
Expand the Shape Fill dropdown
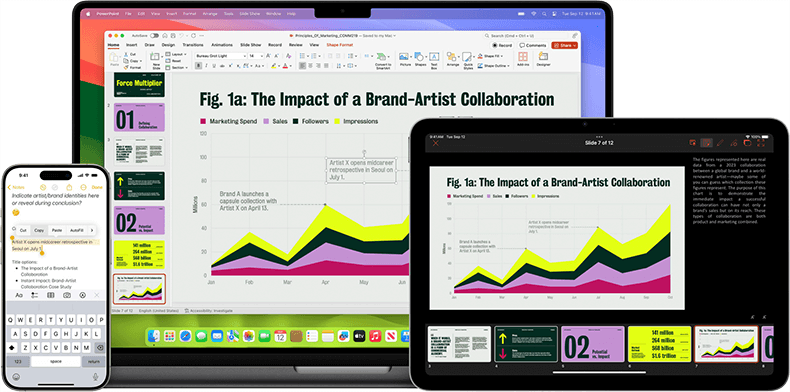493,56
